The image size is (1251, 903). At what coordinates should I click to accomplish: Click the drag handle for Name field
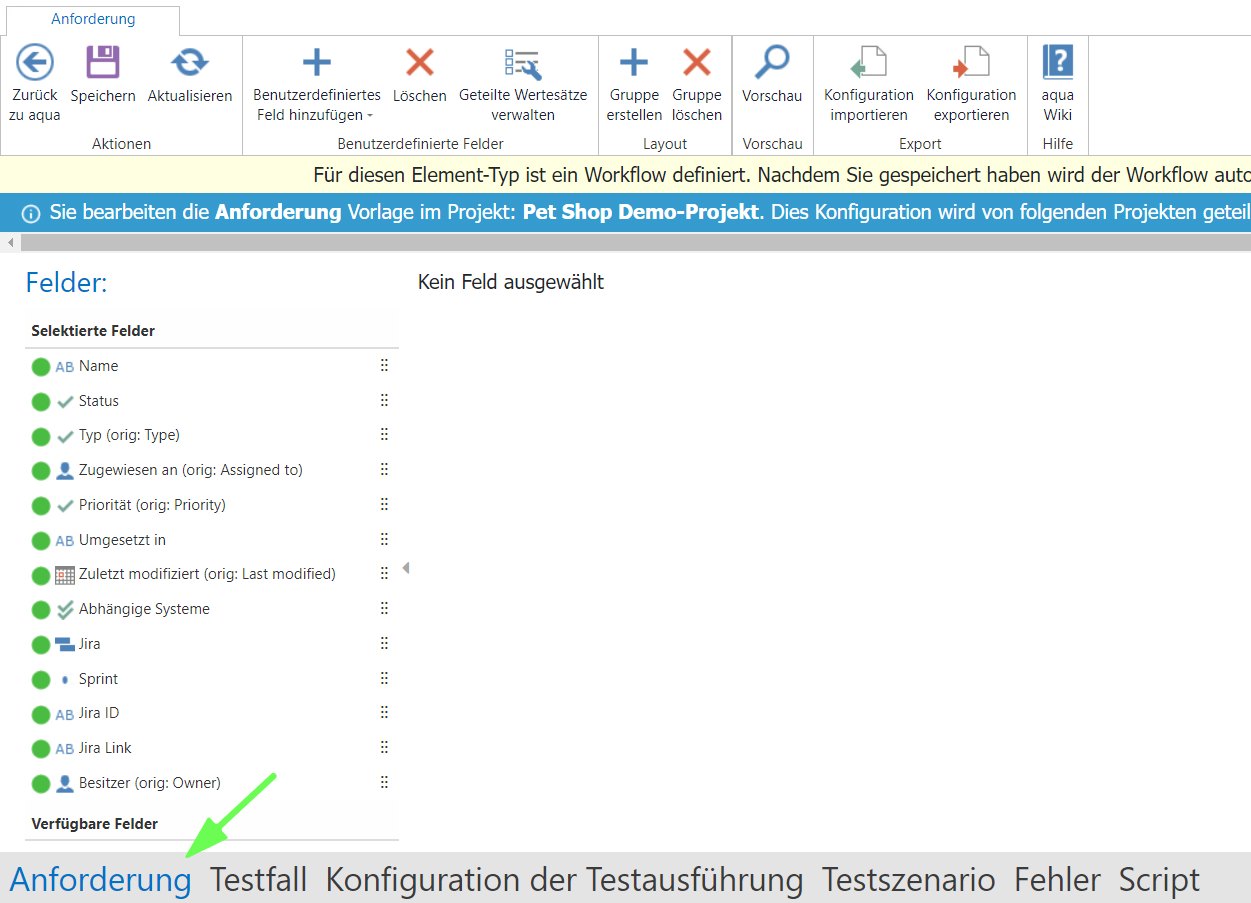point(384,366)
